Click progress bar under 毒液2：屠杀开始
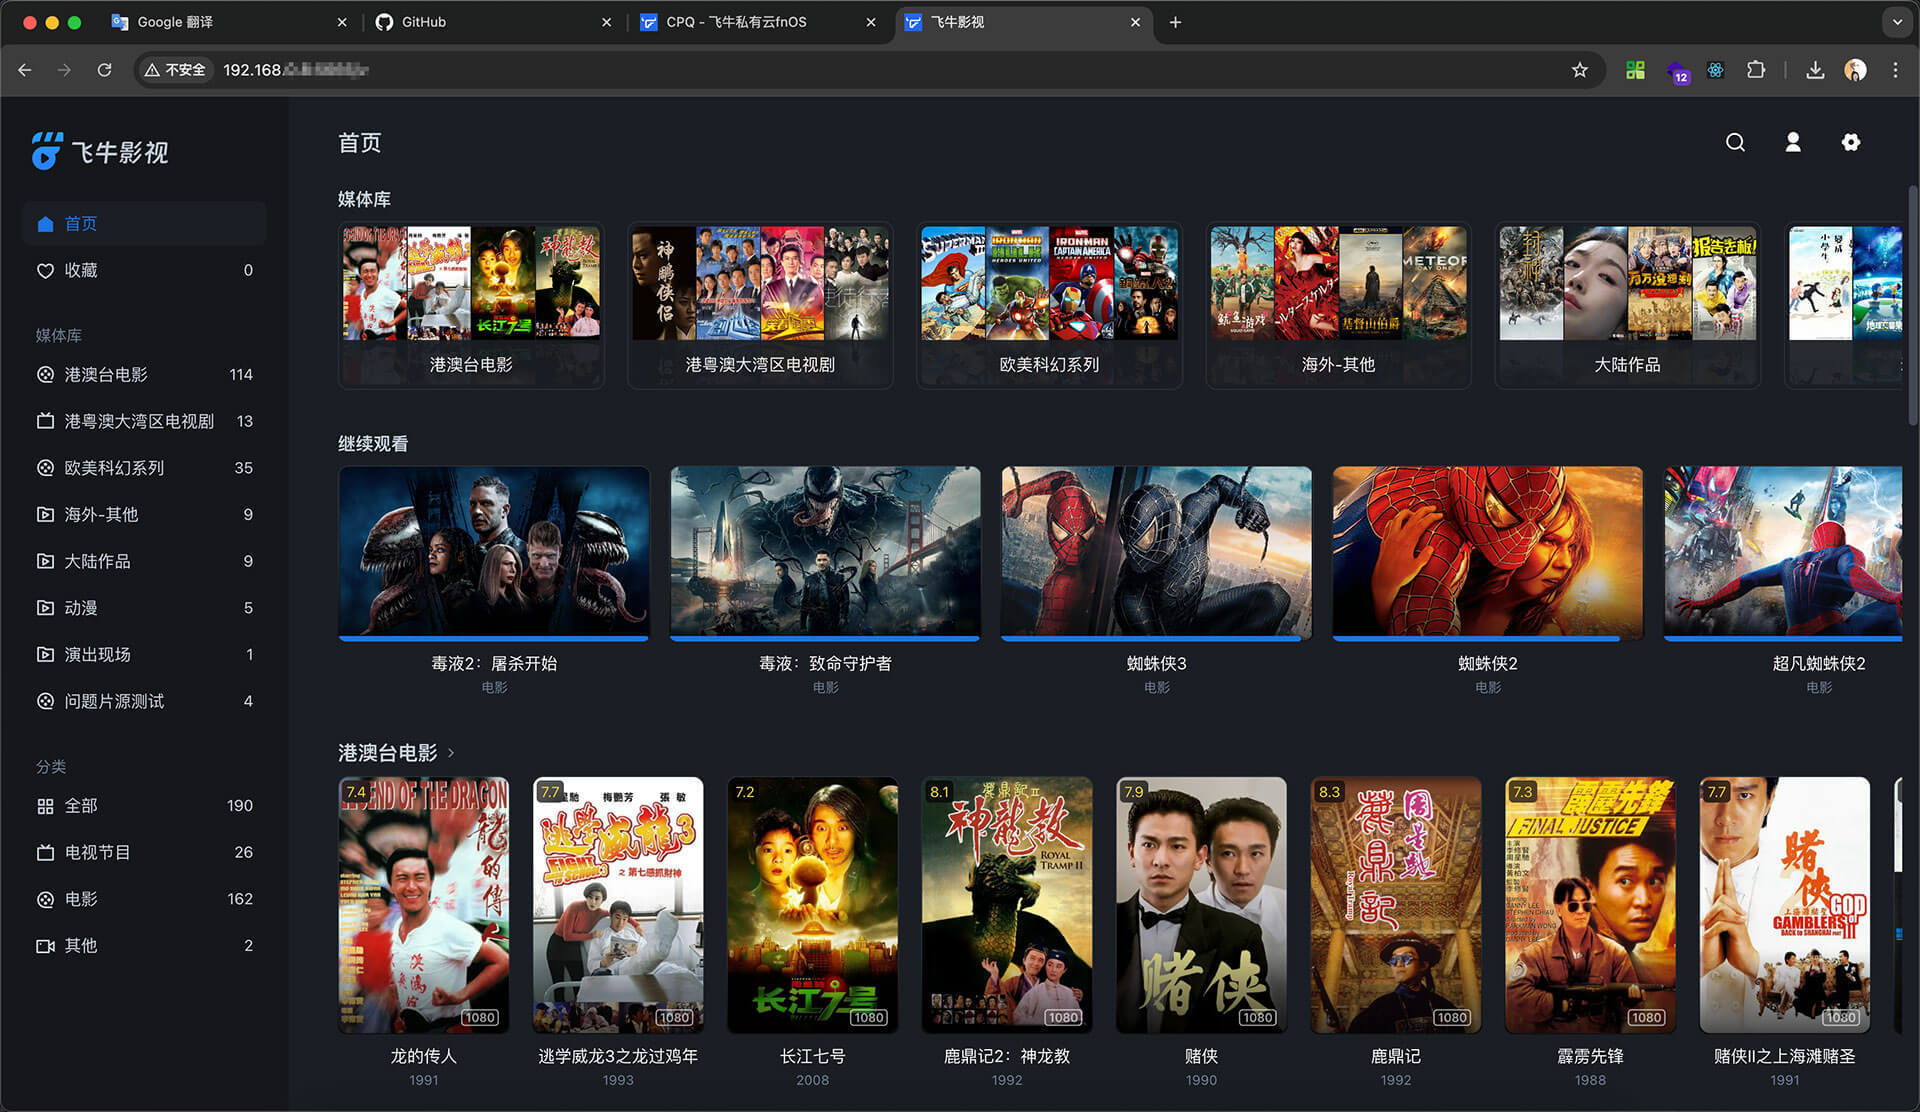The width and height of the screenshot is (1920, 1112). pyautogui.click(x=494, y=638)
